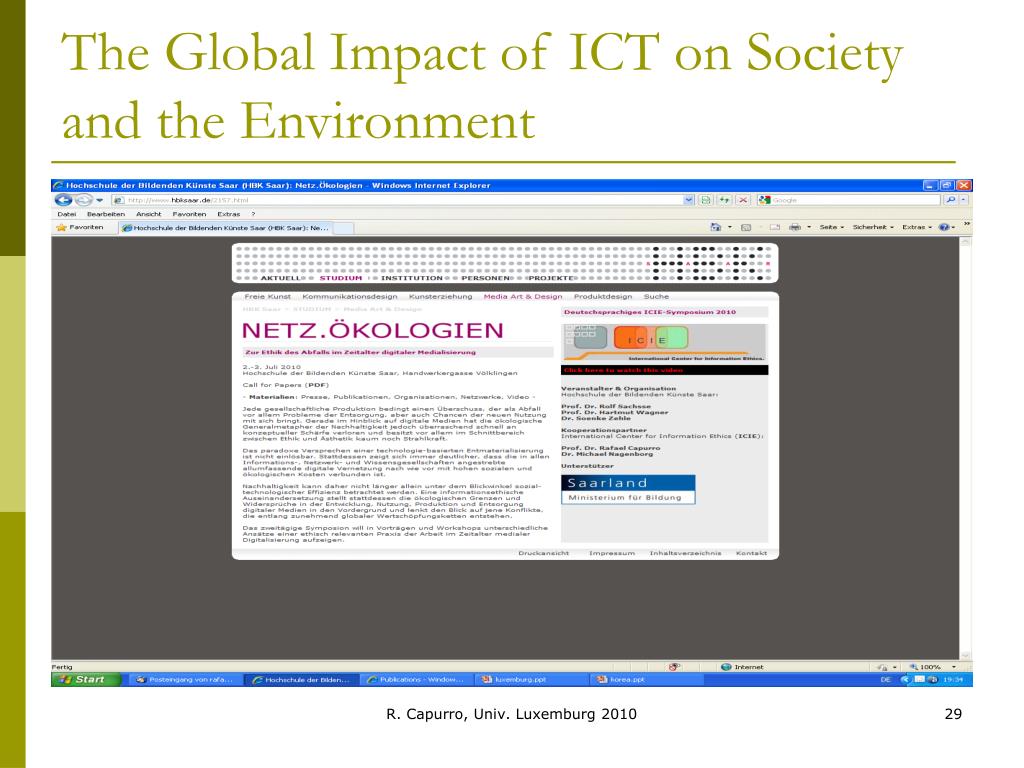The height and width of the screenshot is (768, 1024).
Task: Expand the Print options dropdown arrow
Action: pos(808,227)
